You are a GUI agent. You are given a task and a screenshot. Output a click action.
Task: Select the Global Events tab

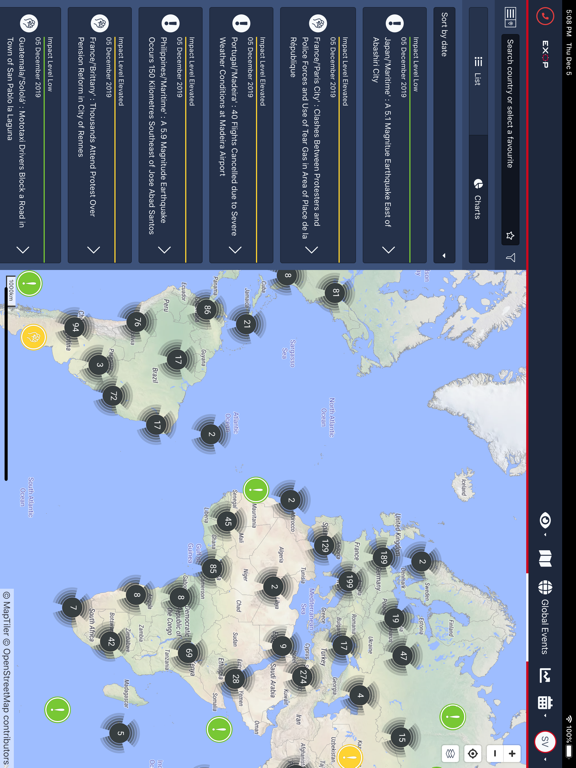[x=545, y=618]
